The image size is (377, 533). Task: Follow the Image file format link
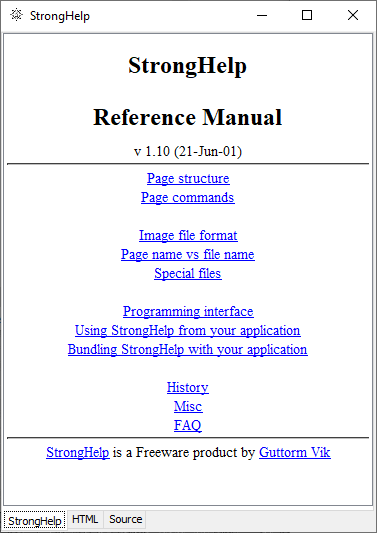(x=188, y=235)
